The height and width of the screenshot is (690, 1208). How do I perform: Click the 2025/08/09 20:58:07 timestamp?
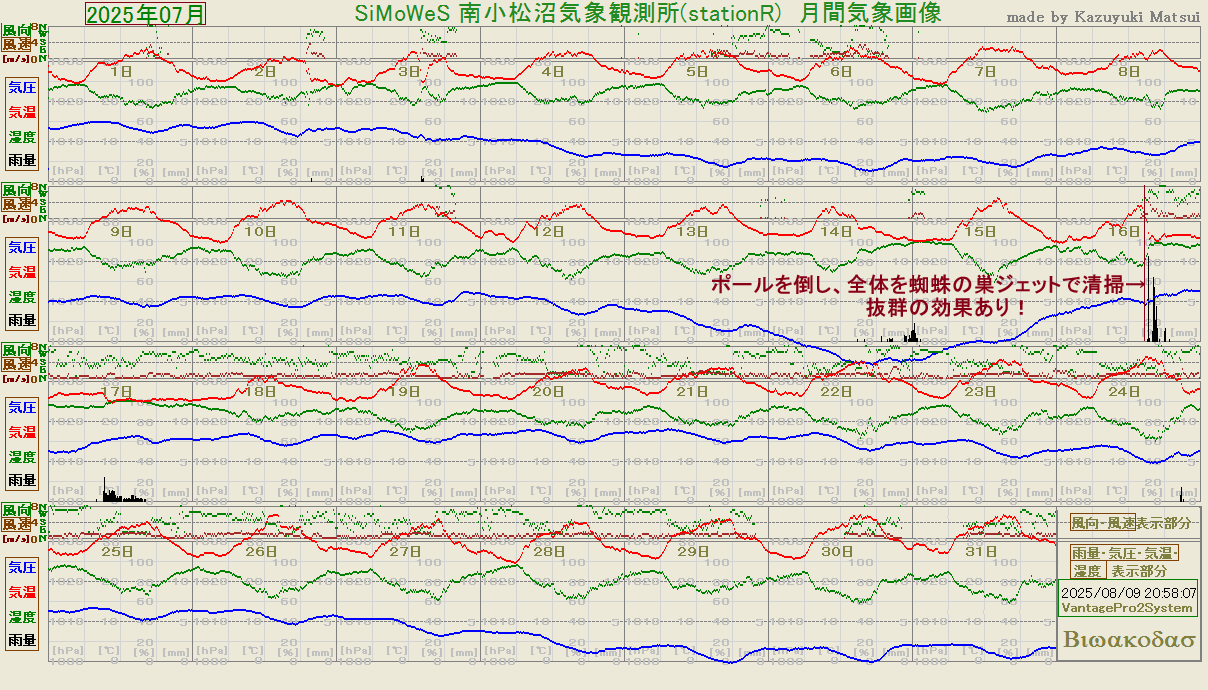[1128, 592]
